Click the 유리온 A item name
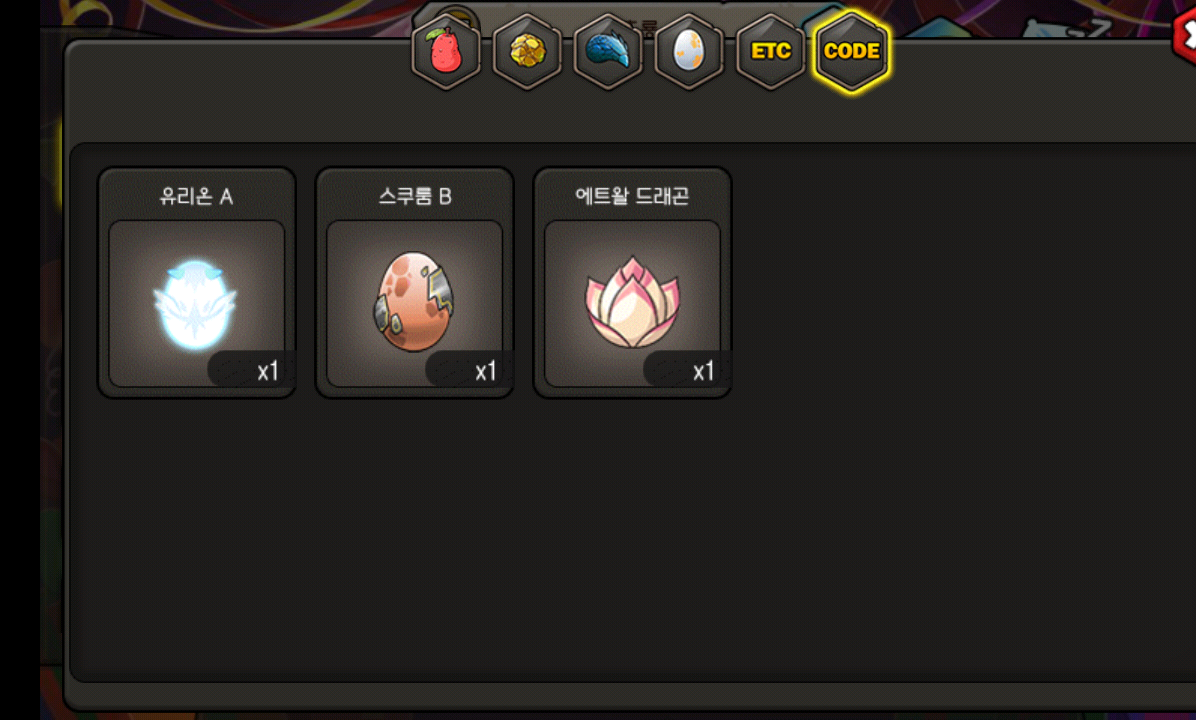This screenshot has height=720, width=1196. pyautogui.click(x=196, y=197)
